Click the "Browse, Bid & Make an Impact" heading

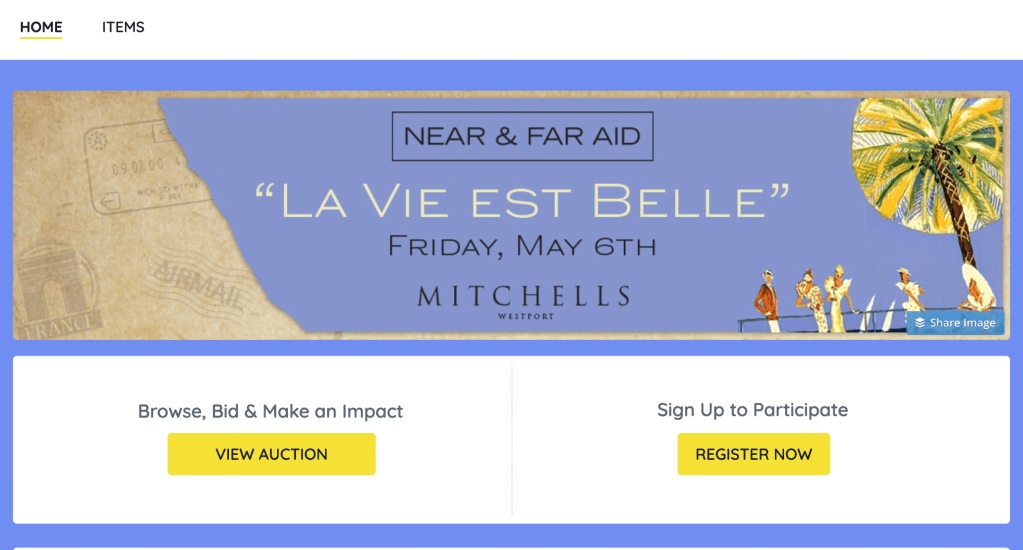click(270, 411)
